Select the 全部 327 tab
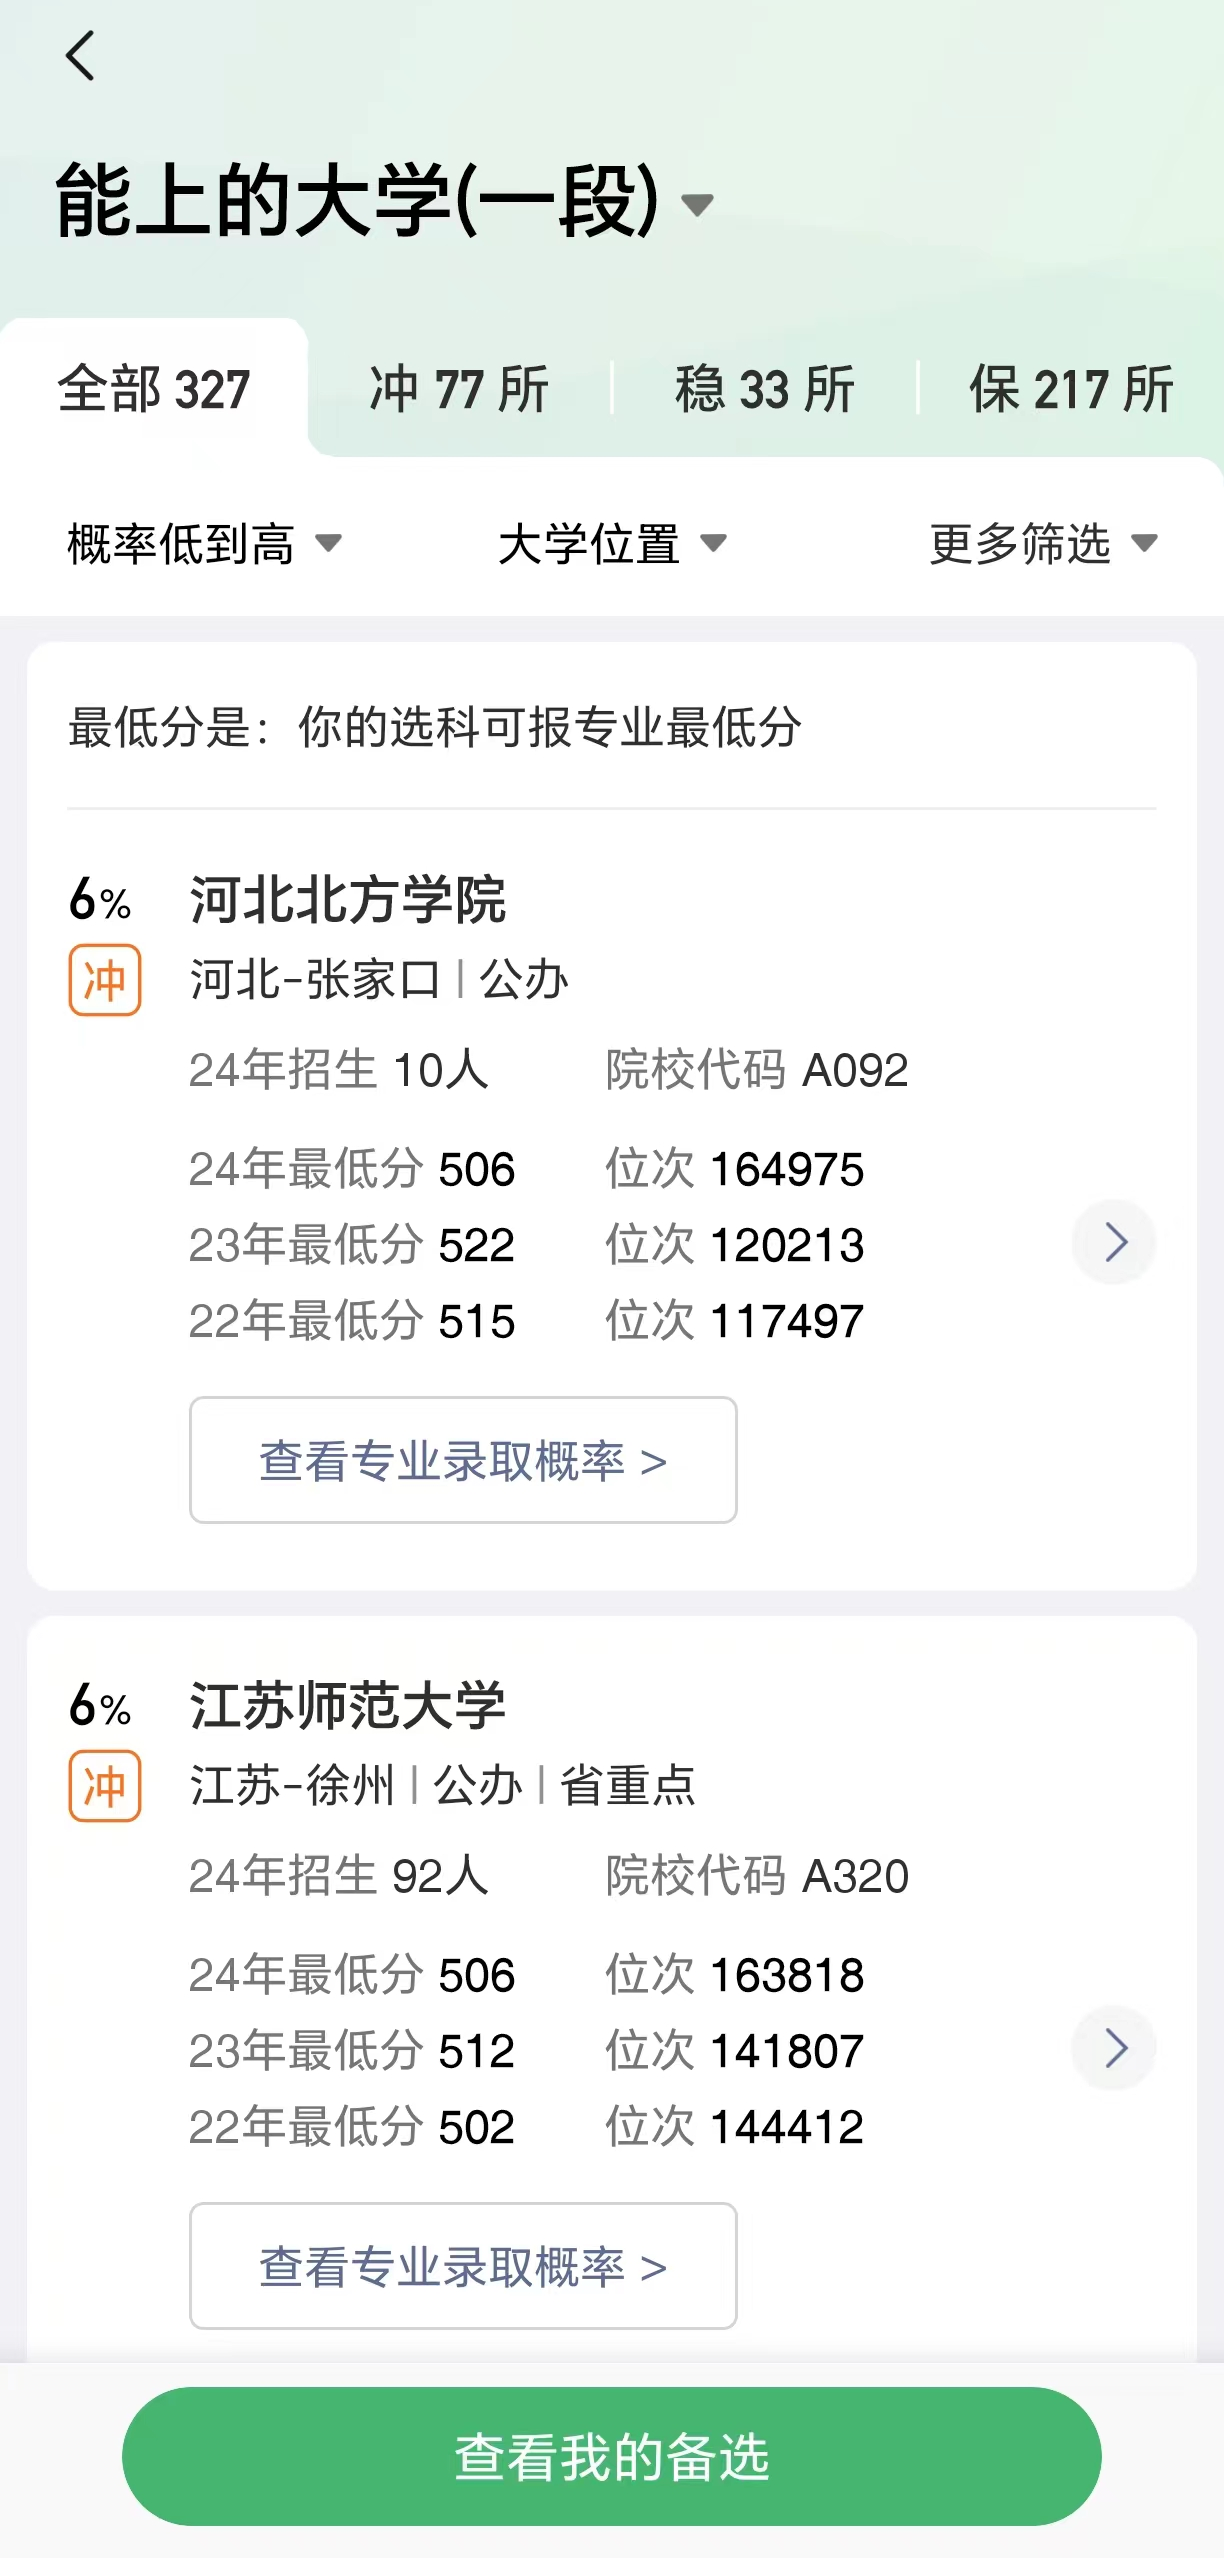Screen dimensions: 1224x2558 pos(154,389)
